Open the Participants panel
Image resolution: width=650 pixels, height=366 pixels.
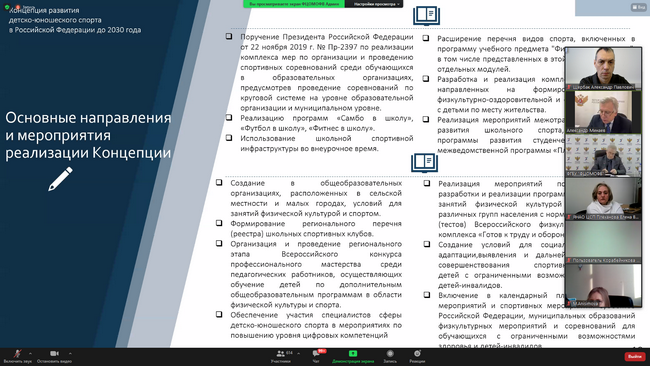(281, 354)
